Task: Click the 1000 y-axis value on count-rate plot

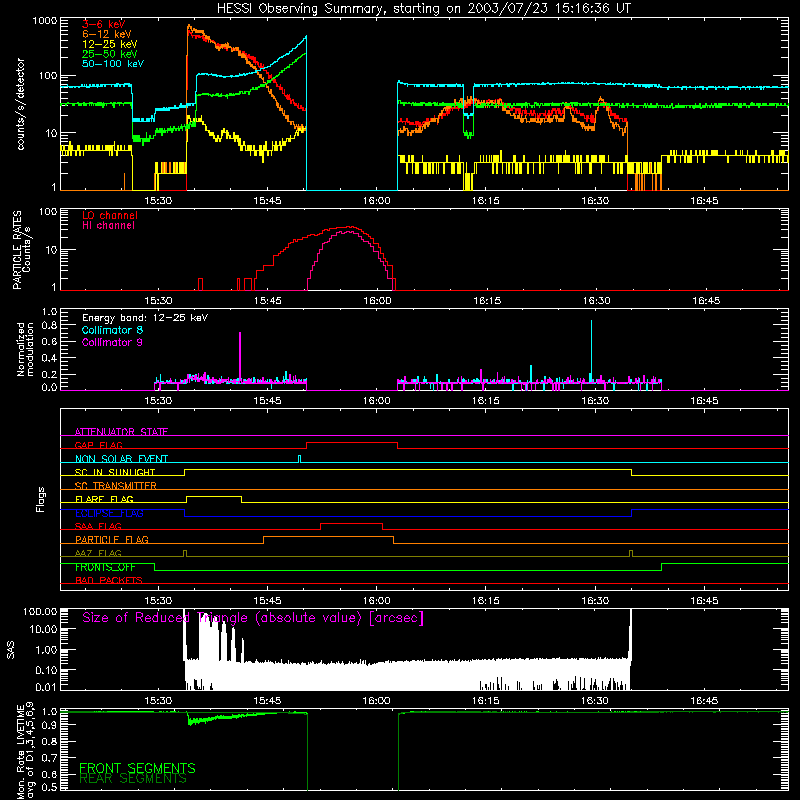Action: tap(44, 21)
